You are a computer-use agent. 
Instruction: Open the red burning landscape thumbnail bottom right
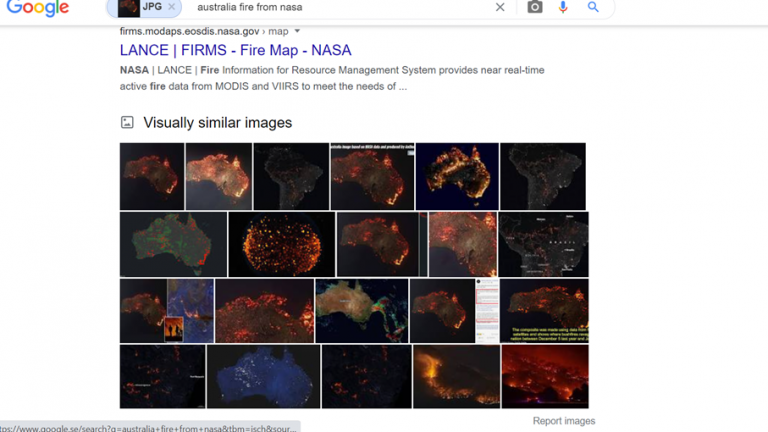coord(545,376)
